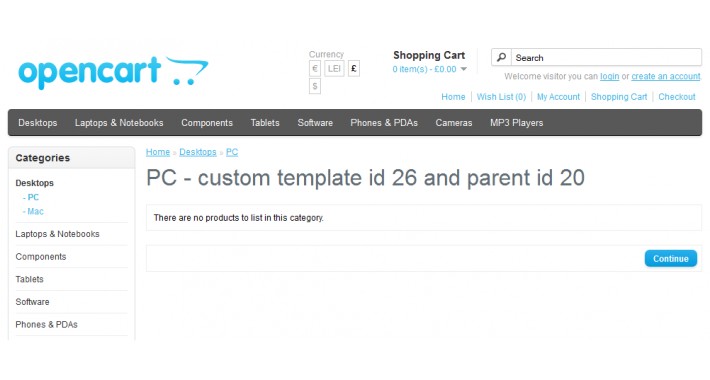This screenshot has width=710, height=380.
Task: Select the Euro currency icon
Action: (315, 68)
